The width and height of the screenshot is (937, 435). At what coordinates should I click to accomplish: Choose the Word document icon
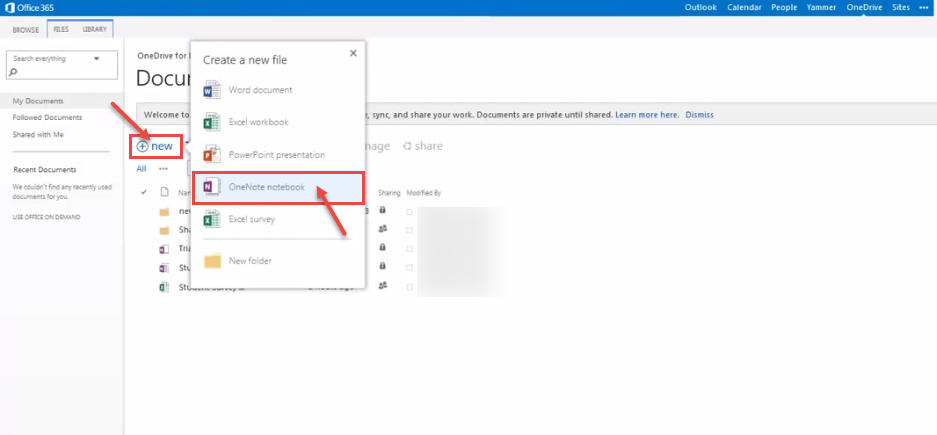[x=212, y=90]
